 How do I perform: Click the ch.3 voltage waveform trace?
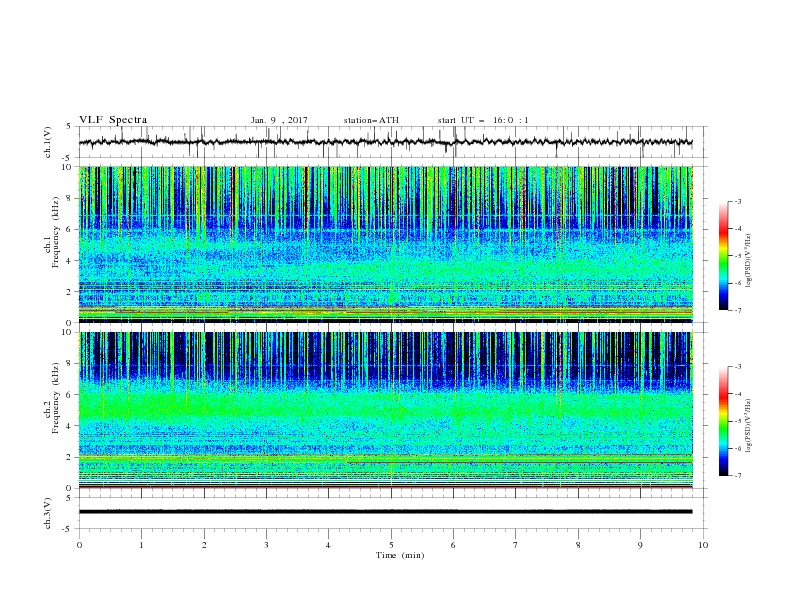click(x=385, y=512)
